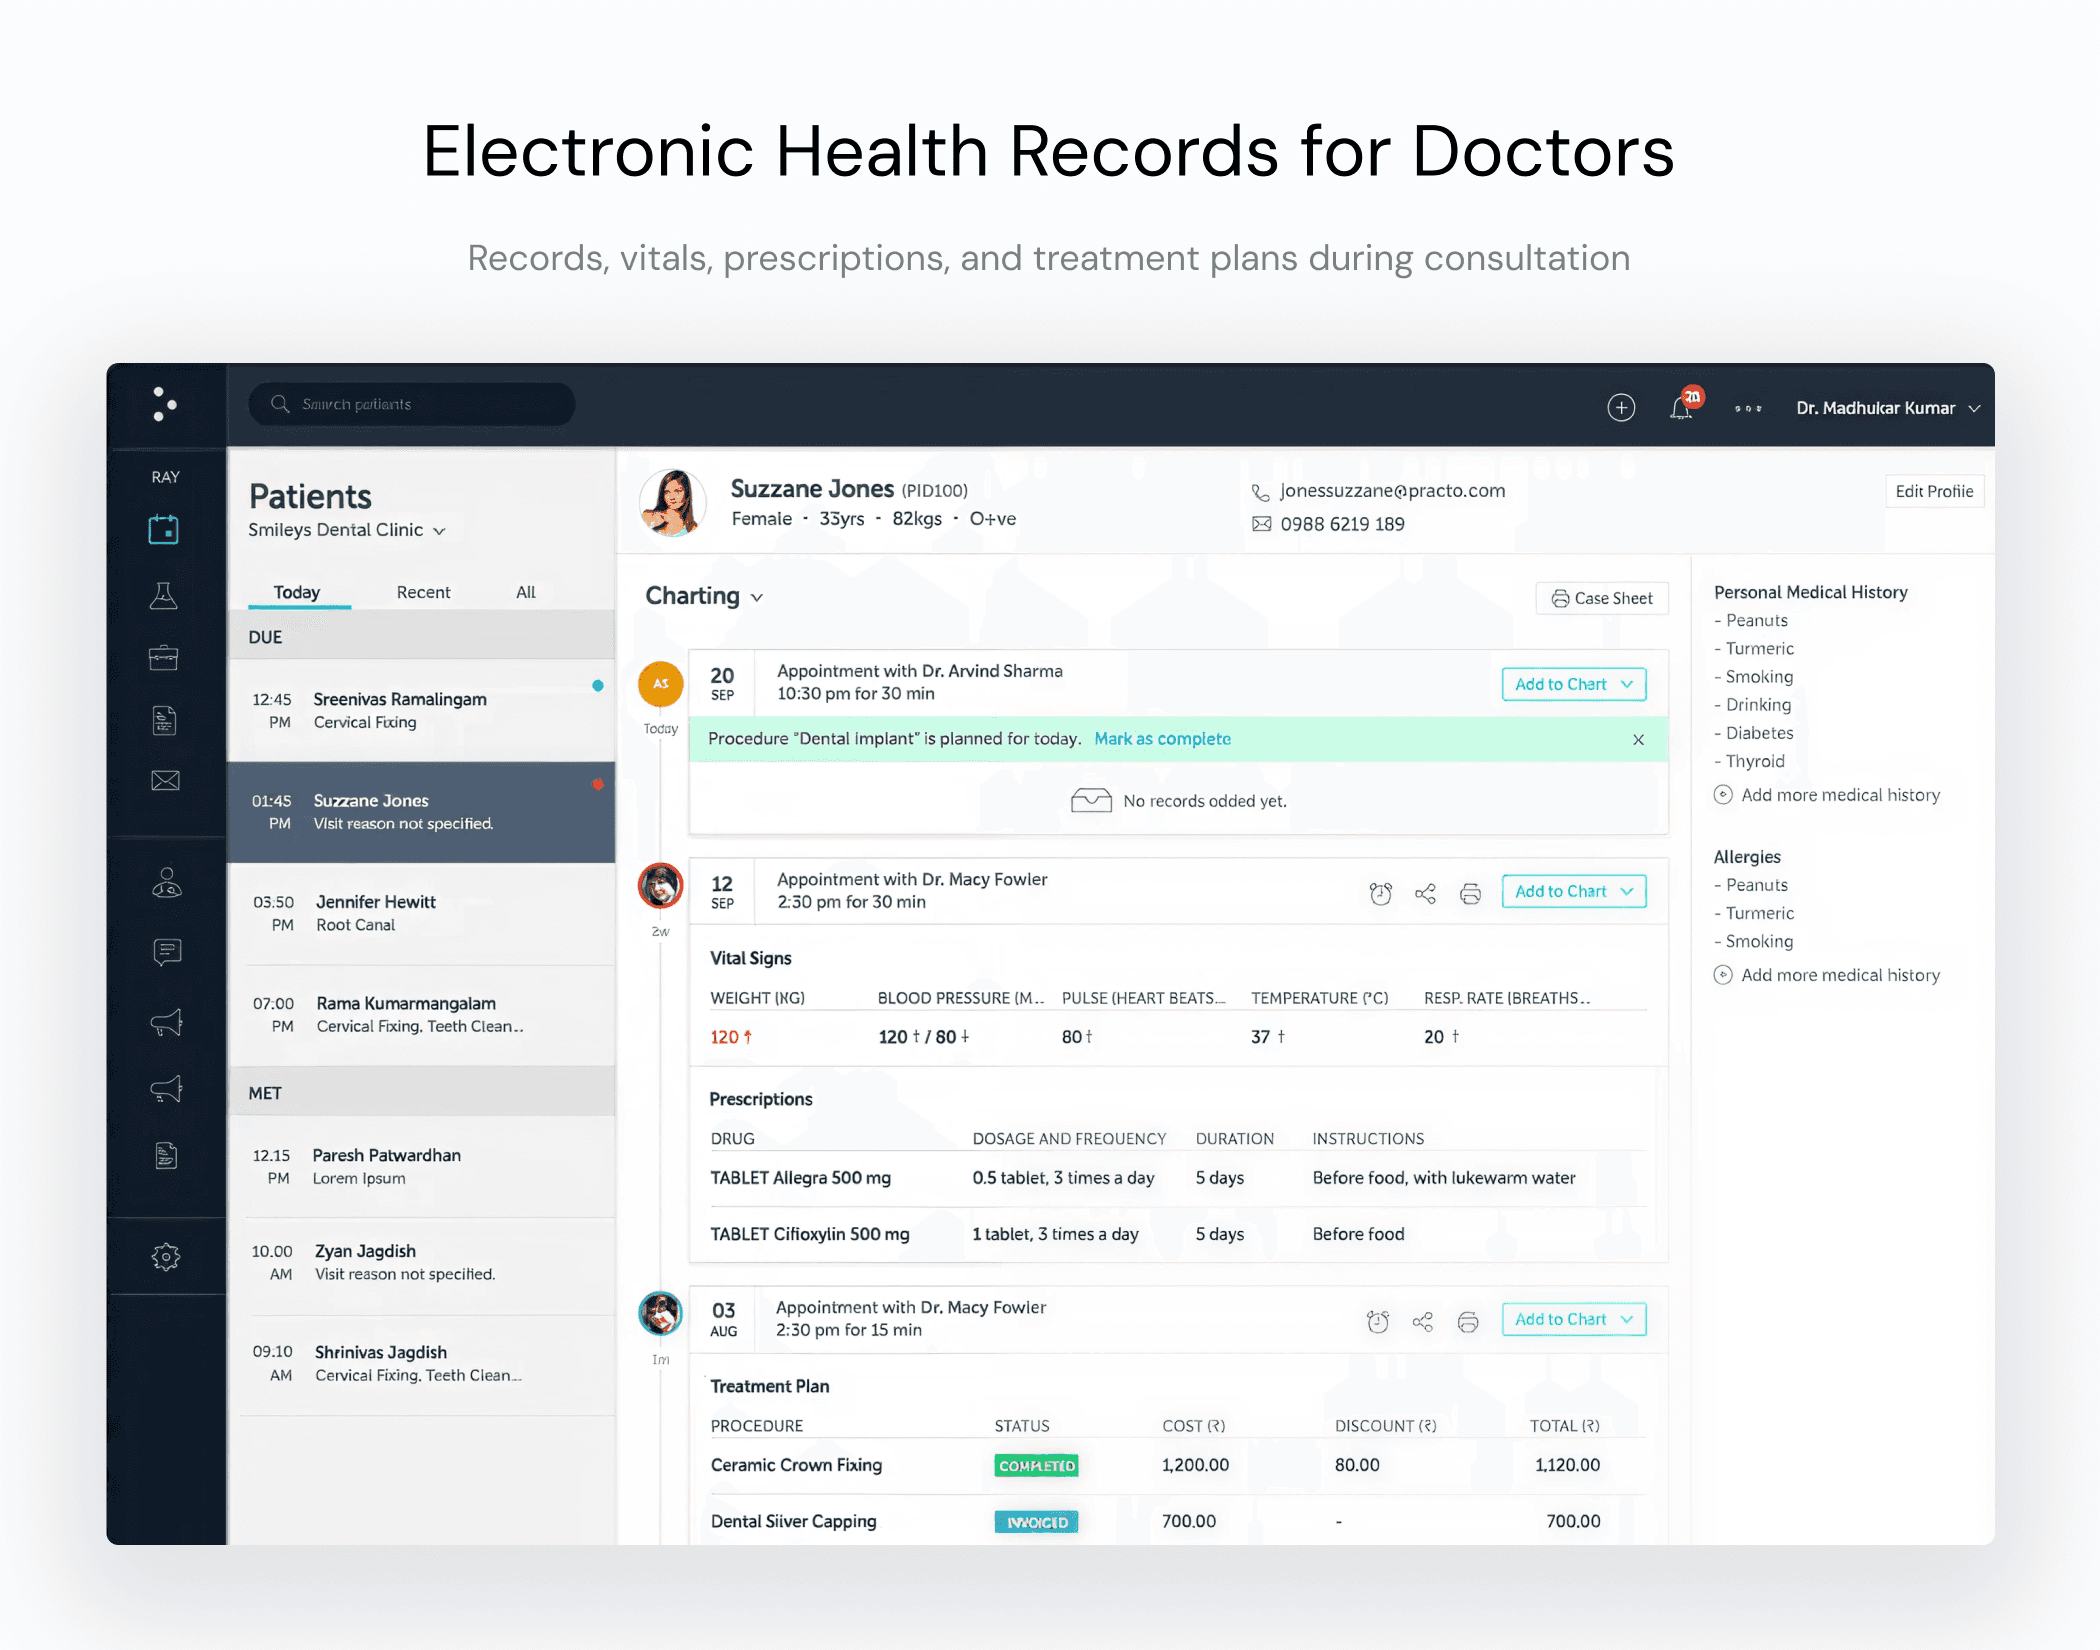The height and width of the screenshot is (1650, 2100).
Task: Open Suzzane Jones's Edit Profile
Action: pos(1934,491)
